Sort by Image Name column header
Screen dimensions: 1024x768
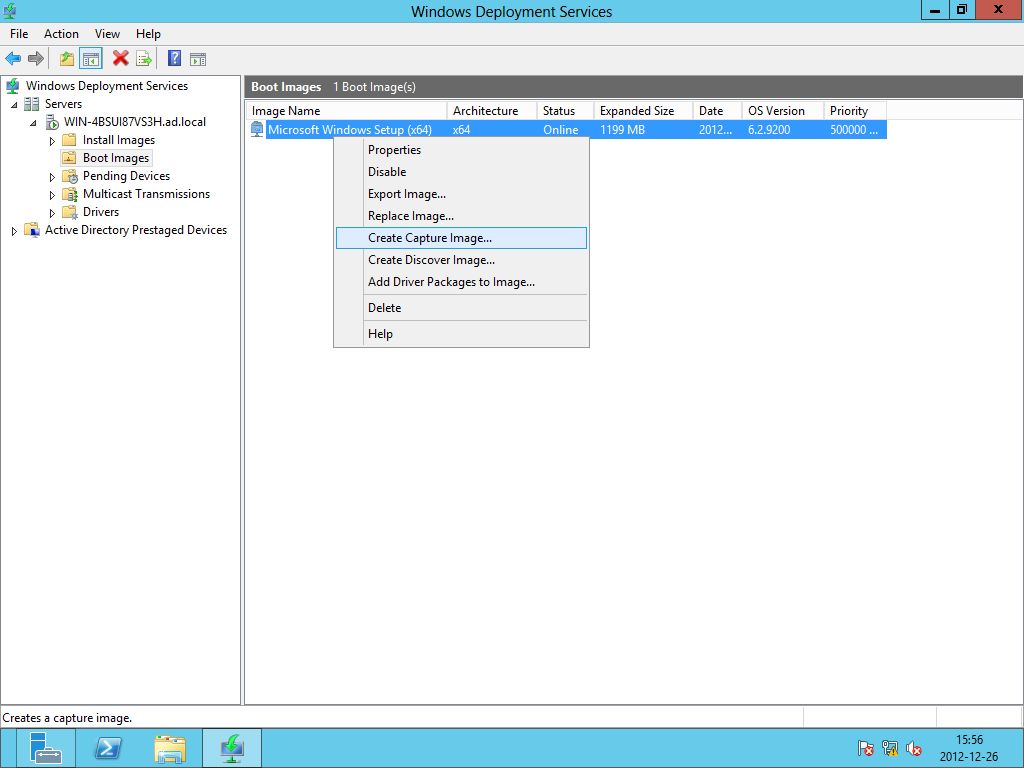pos(346,111)
